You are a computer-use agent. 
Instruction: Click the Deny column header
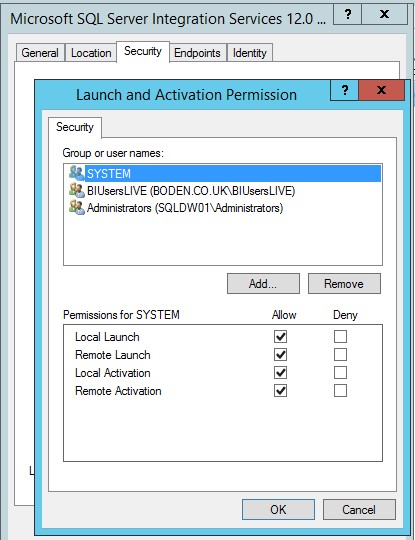point(345,315)
